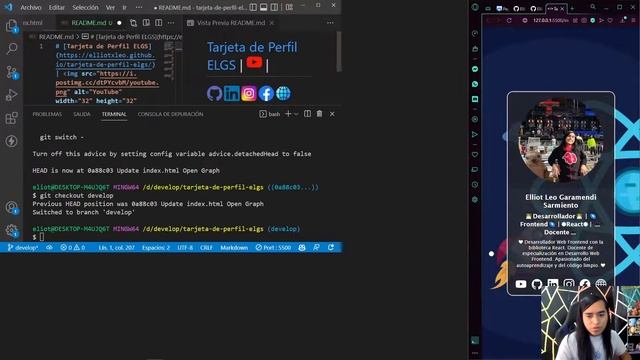The width and height of the screenshot is (640, 360).
Task: Open the Accounts icon in activity bar
Action: tap(11, 207)
